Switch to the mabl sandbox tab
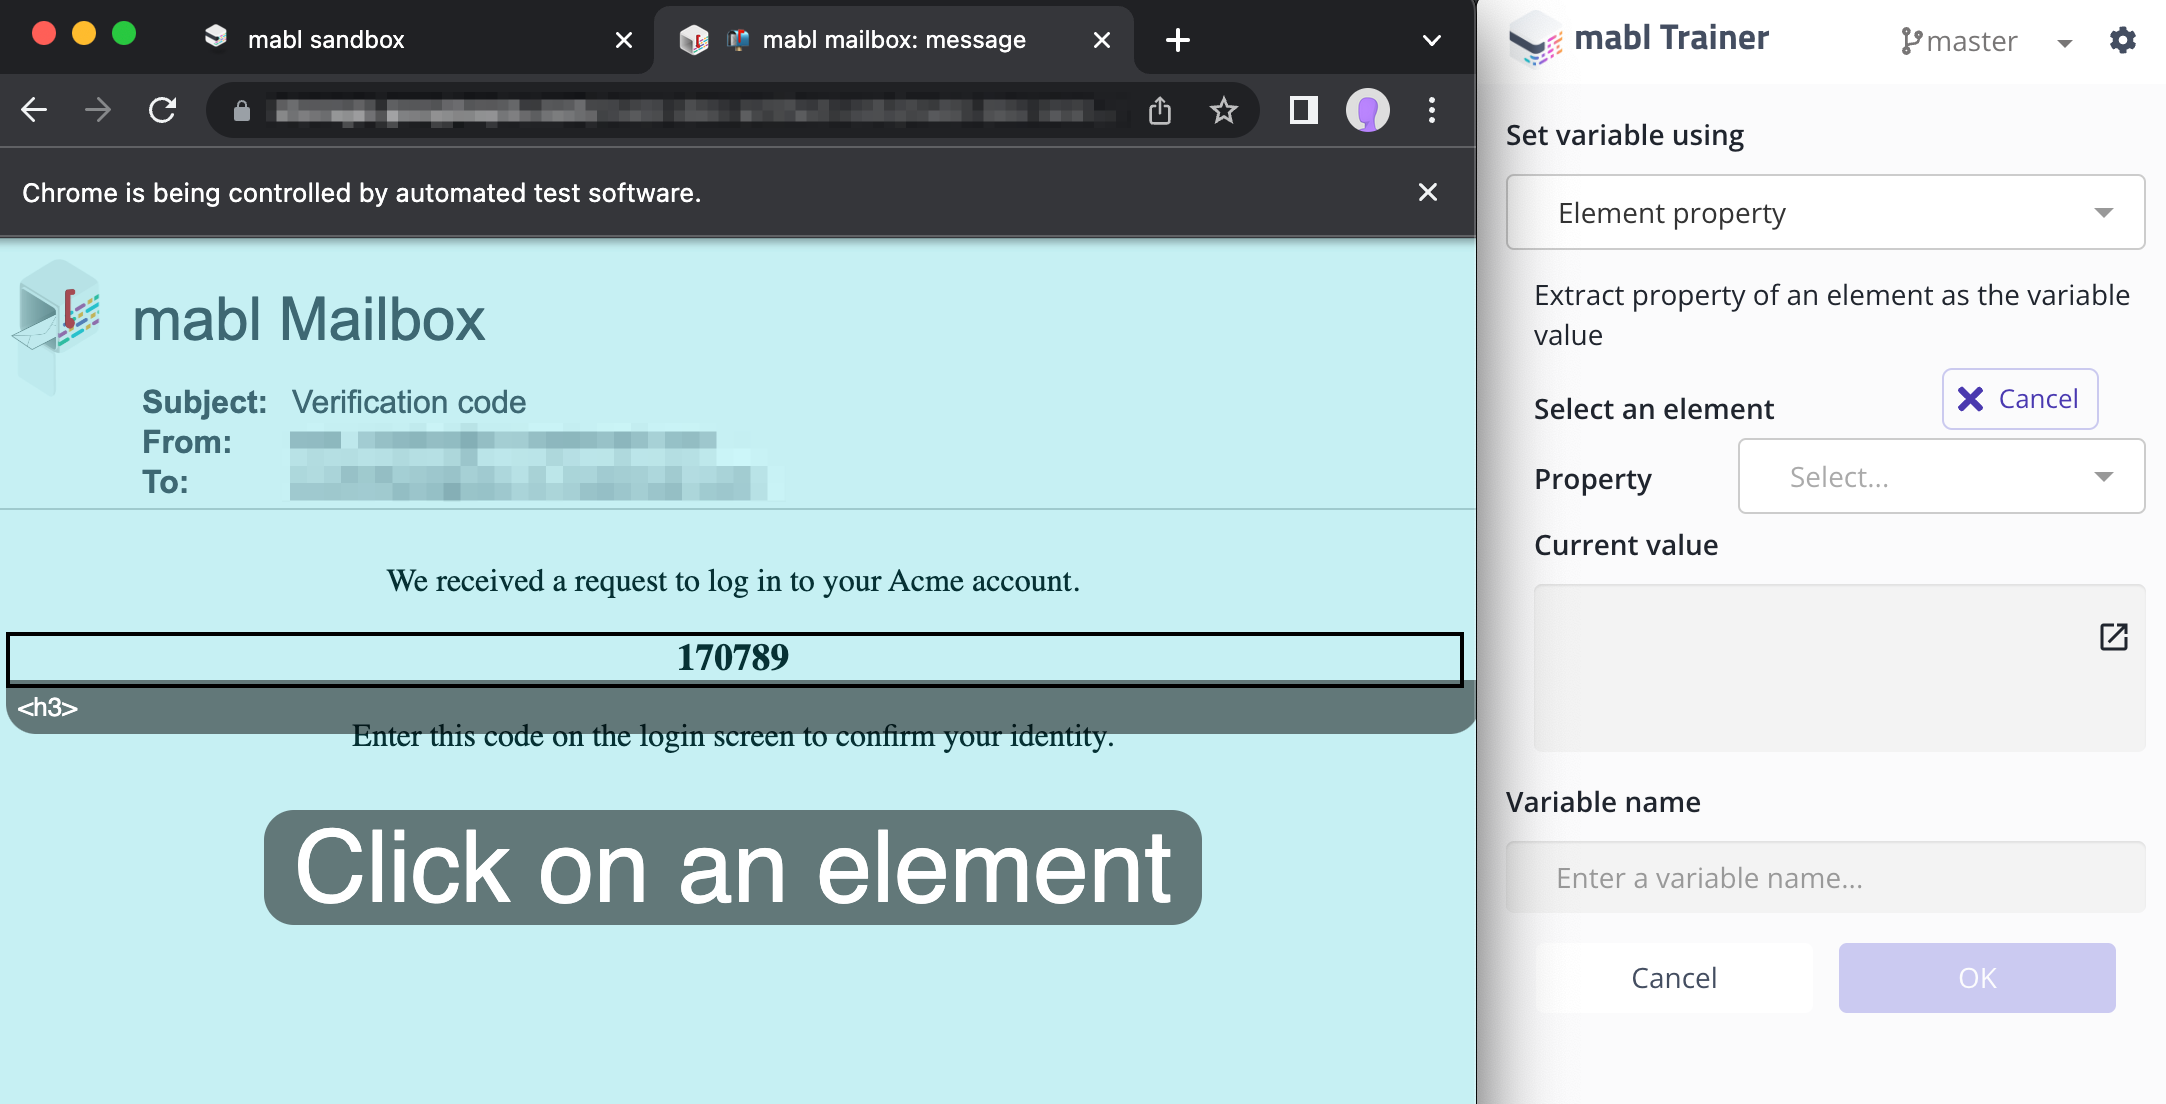The height and width of the screenshot is (1104, 2166). (x=326, y=40)
